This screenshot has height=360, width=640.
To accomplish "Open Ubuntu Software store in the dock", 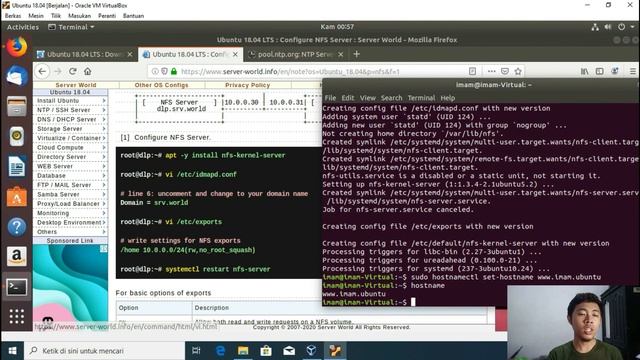I will [x=17, y=197].
